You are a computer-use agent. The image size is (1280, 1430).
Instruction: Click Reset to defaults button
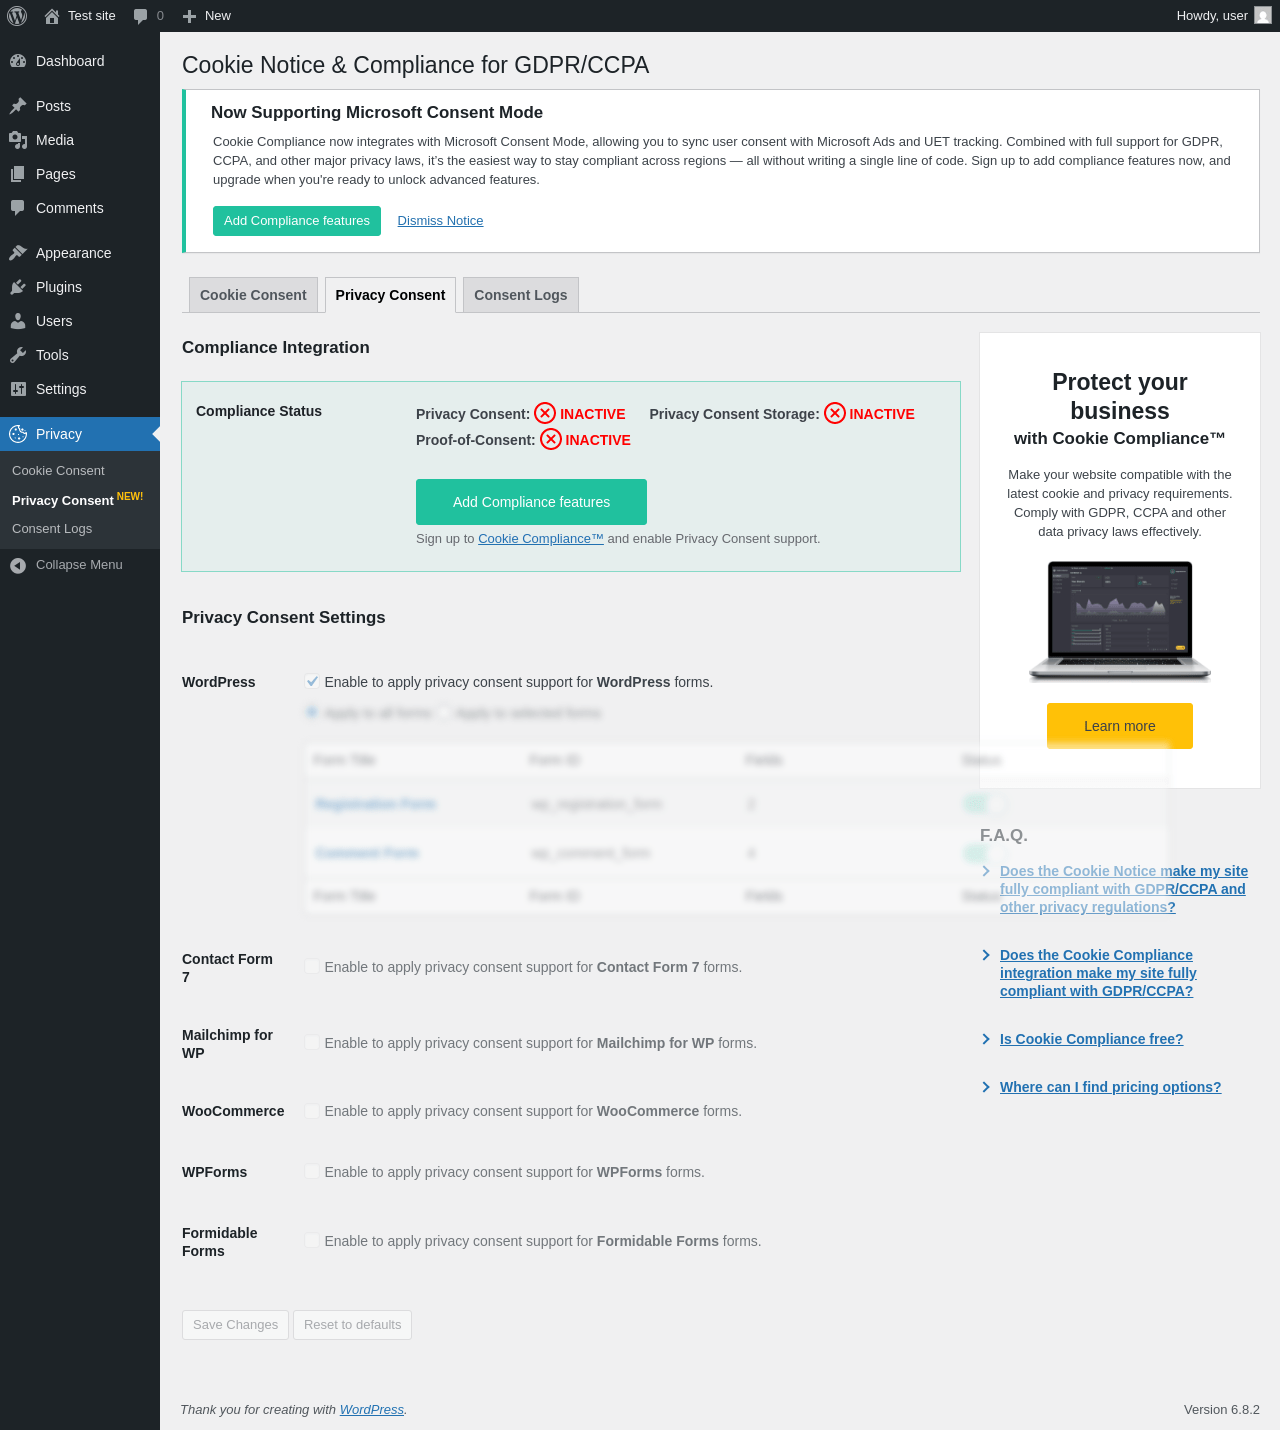click(352, 1325)
